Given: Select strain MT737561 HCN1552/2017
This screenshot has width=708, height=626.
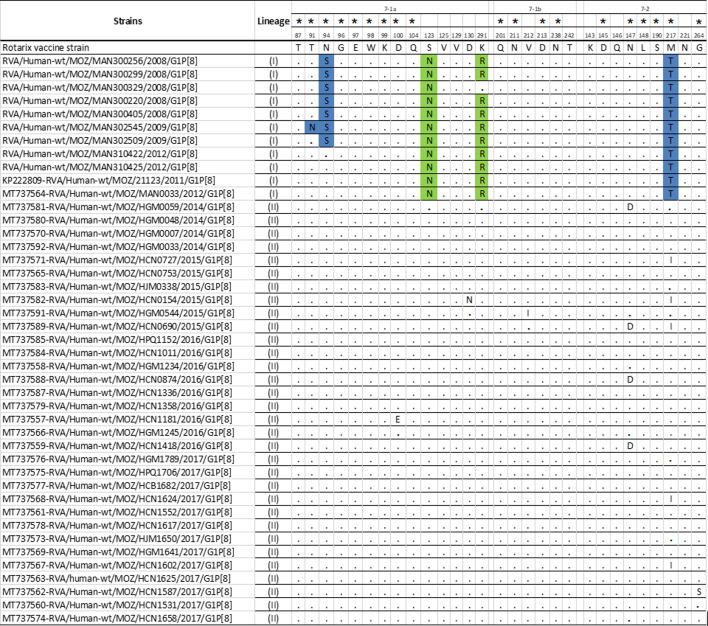Looking at the screenshot, I should click(117, 512).
